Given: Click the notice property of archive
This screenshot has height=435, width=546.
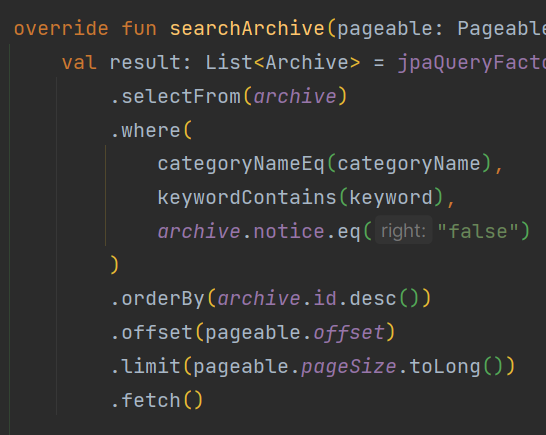Looking at the screenshot, I should (x=289, y=232).
